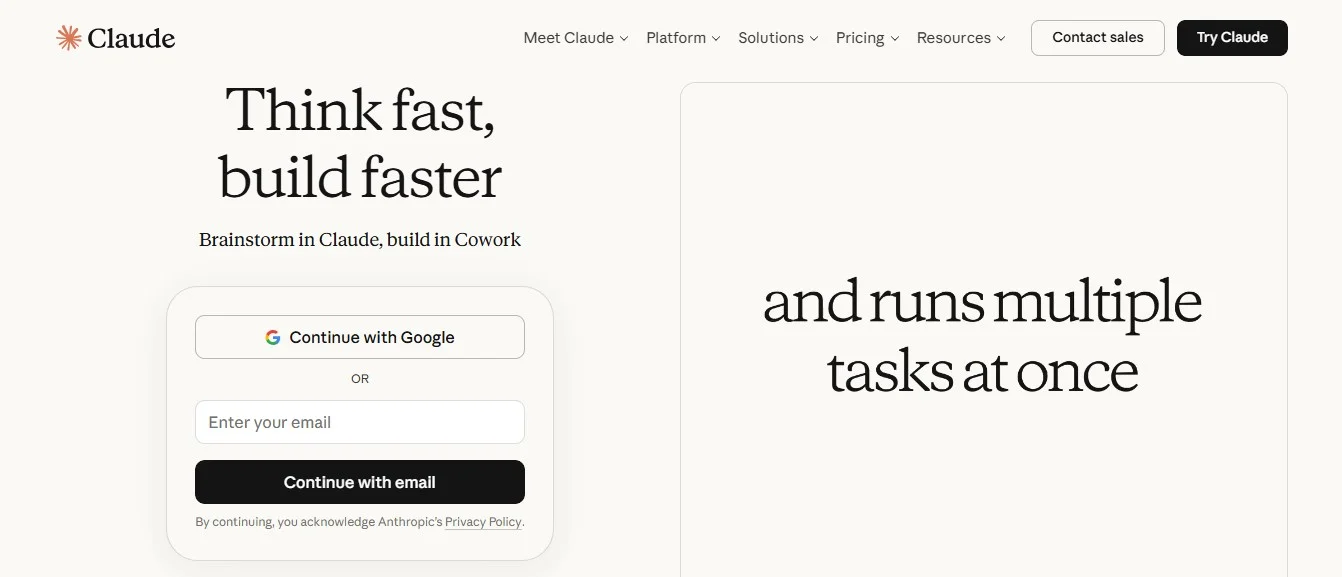Expand the Pricing dropdown arrow
The image size is (1342, 577).
[x=895, y=39]
